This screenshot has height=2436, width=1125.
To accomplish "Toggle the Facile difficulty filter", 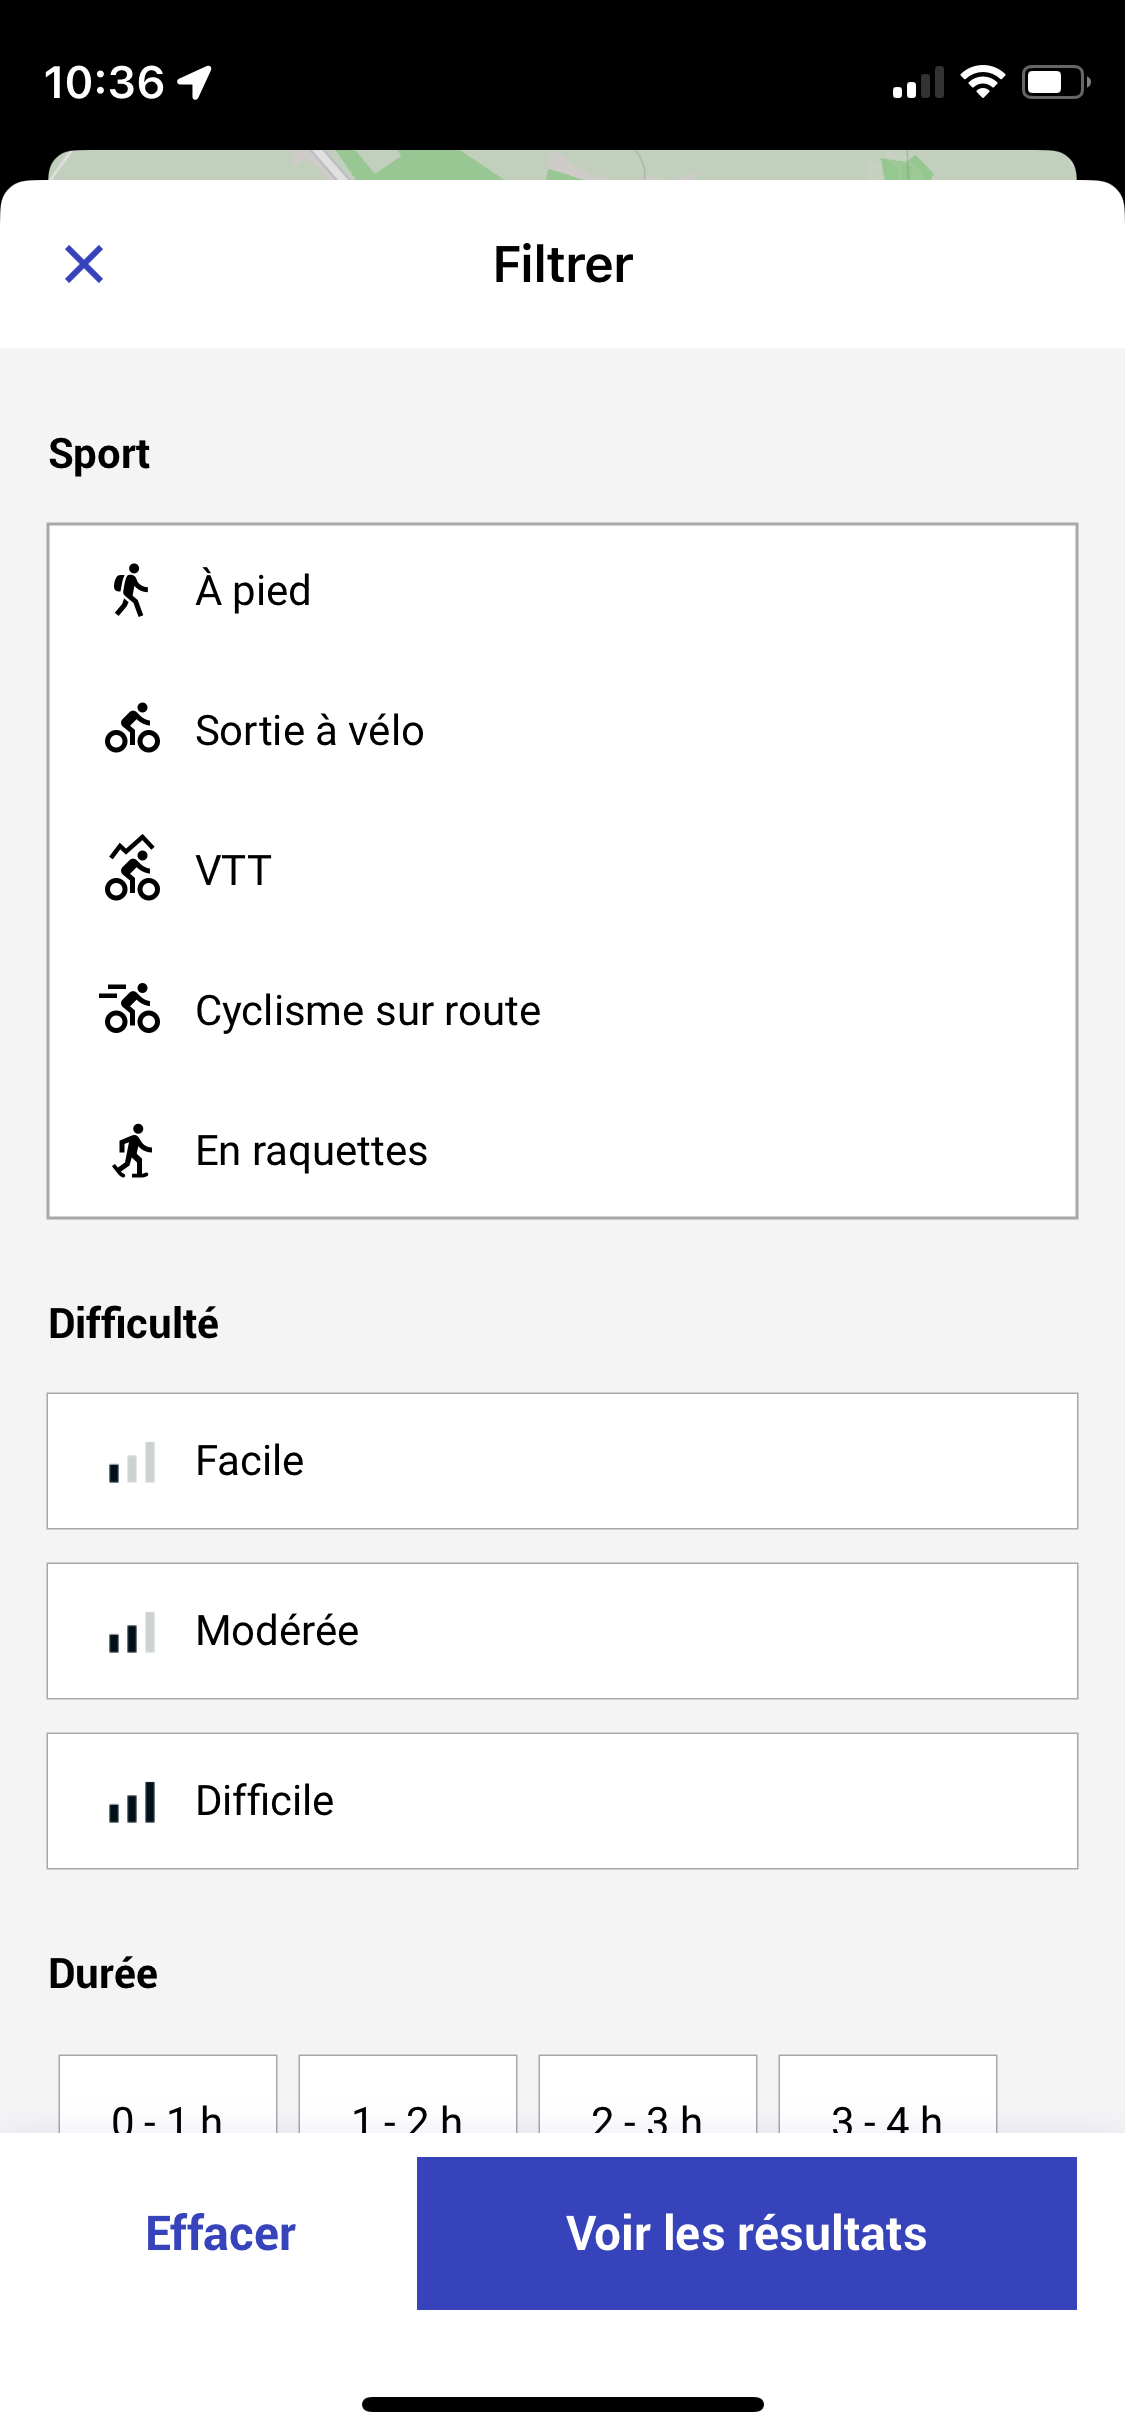I will (562, 1461).
